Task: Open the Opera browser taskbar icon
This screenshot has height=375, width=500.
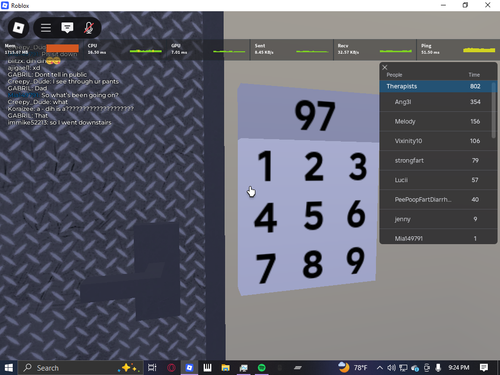Action: (171, 368)
